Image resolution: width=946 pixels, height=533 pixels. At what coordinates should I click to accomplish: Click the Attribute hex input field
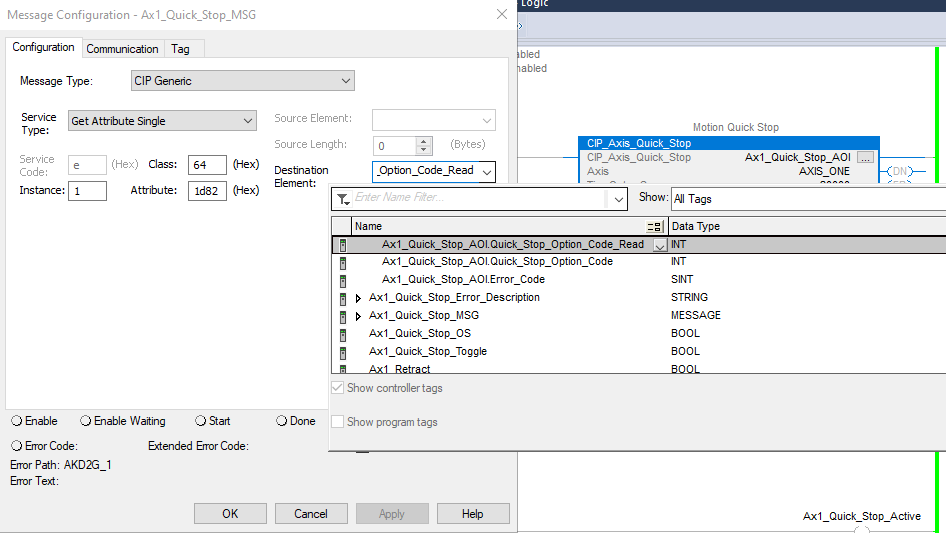(x=207, y=191)
